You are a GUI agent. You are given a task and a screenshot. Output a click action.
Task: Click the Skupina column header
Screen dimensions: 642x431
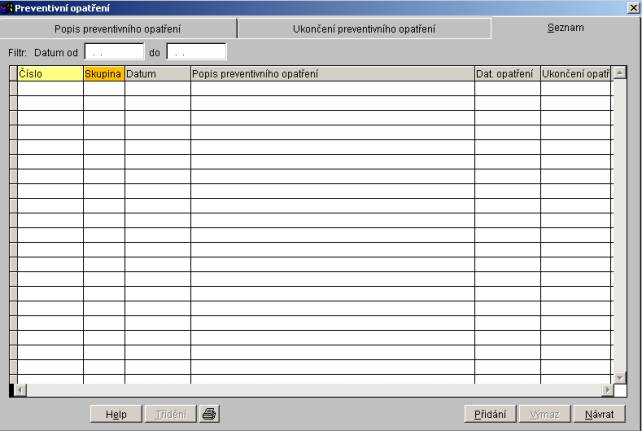click(104, 74)
